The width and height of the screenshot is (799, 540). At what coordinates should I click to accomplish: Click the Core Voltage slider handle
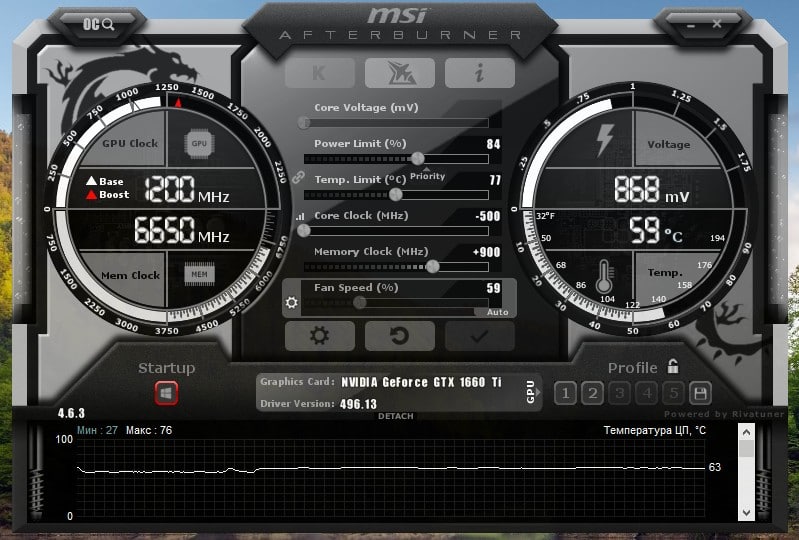point(304,123)
